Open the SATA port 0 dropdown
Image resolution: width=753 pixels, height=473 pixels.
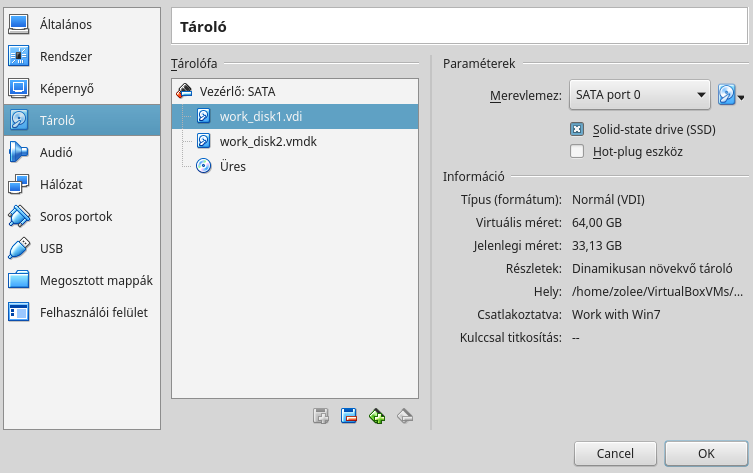[640, 95]
